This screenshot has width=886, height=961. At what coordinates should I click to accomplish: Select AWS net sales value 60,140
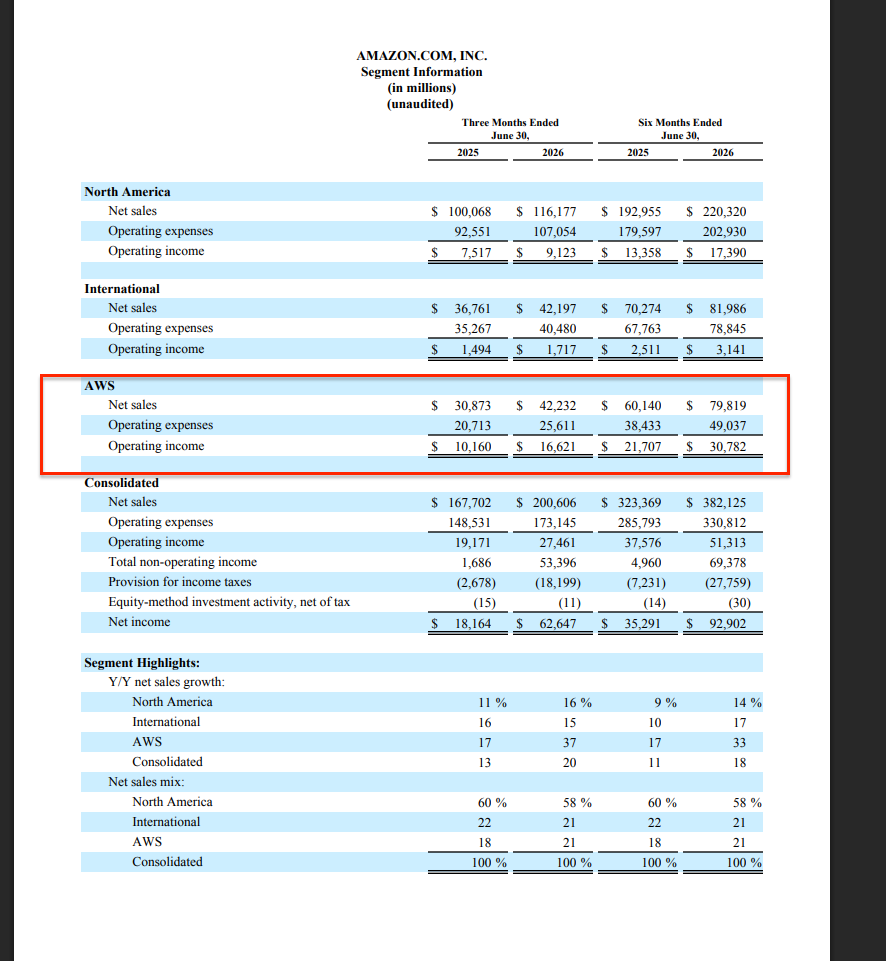(x=643, y=405)
